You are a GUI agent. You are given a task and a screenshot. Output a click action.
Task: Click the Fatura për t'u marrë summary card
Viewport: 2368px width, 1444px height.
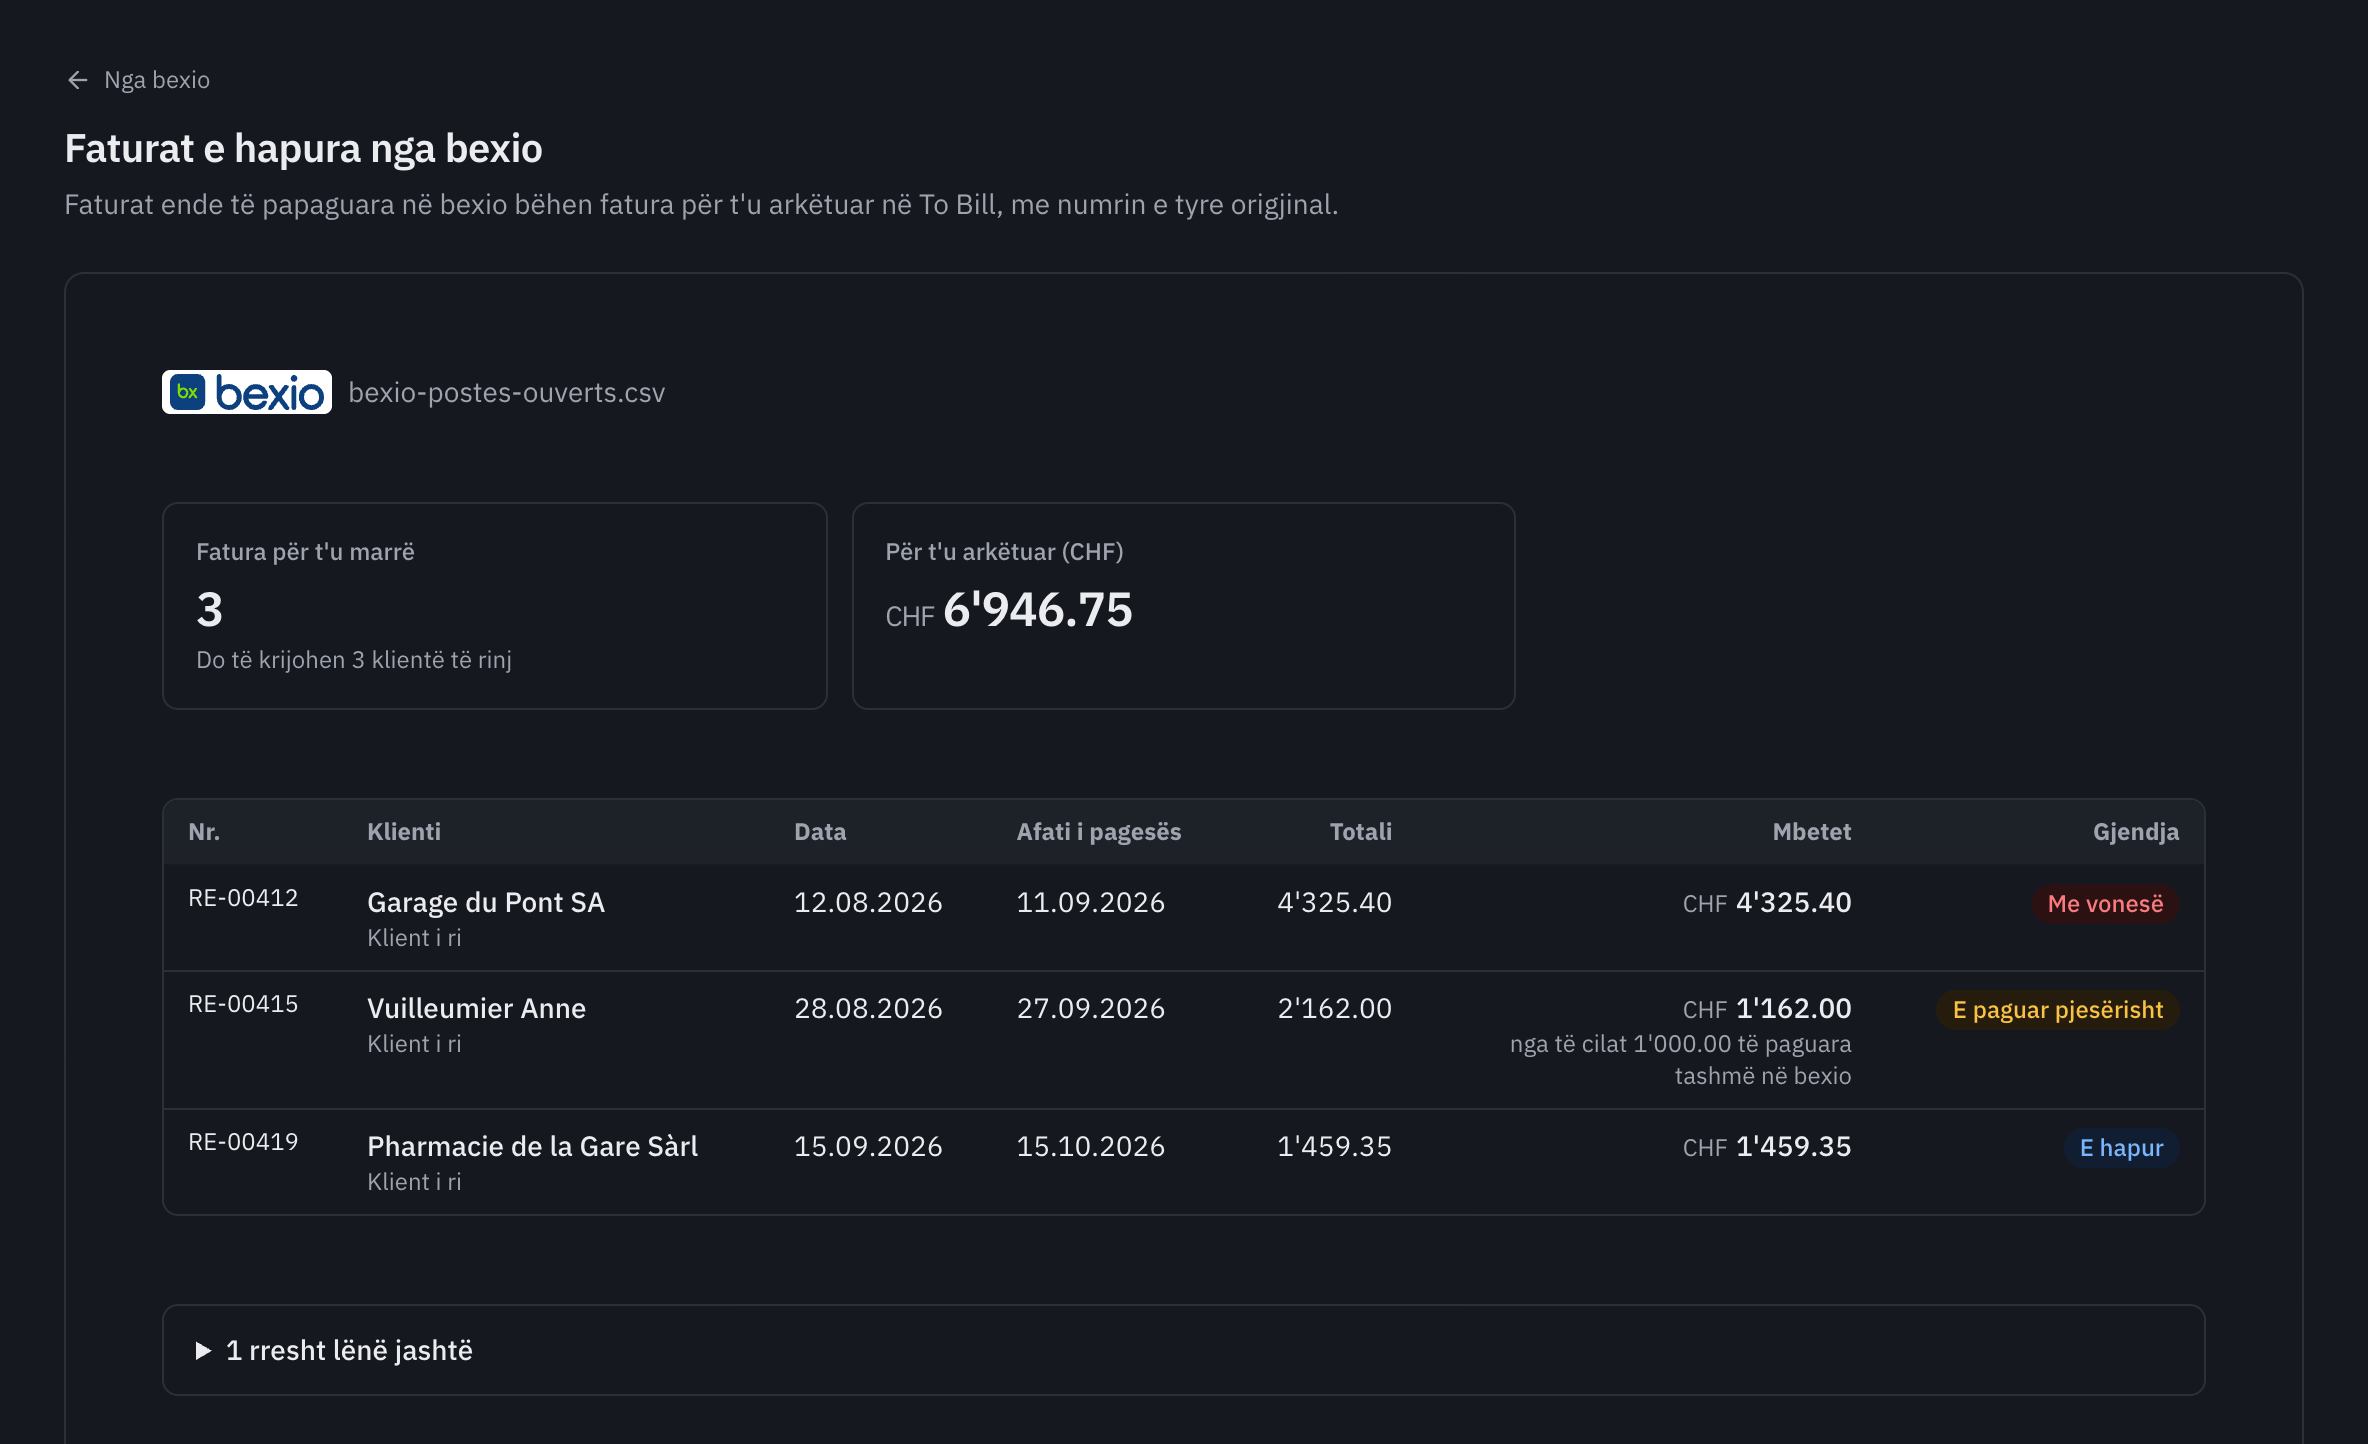click(495, 606)
